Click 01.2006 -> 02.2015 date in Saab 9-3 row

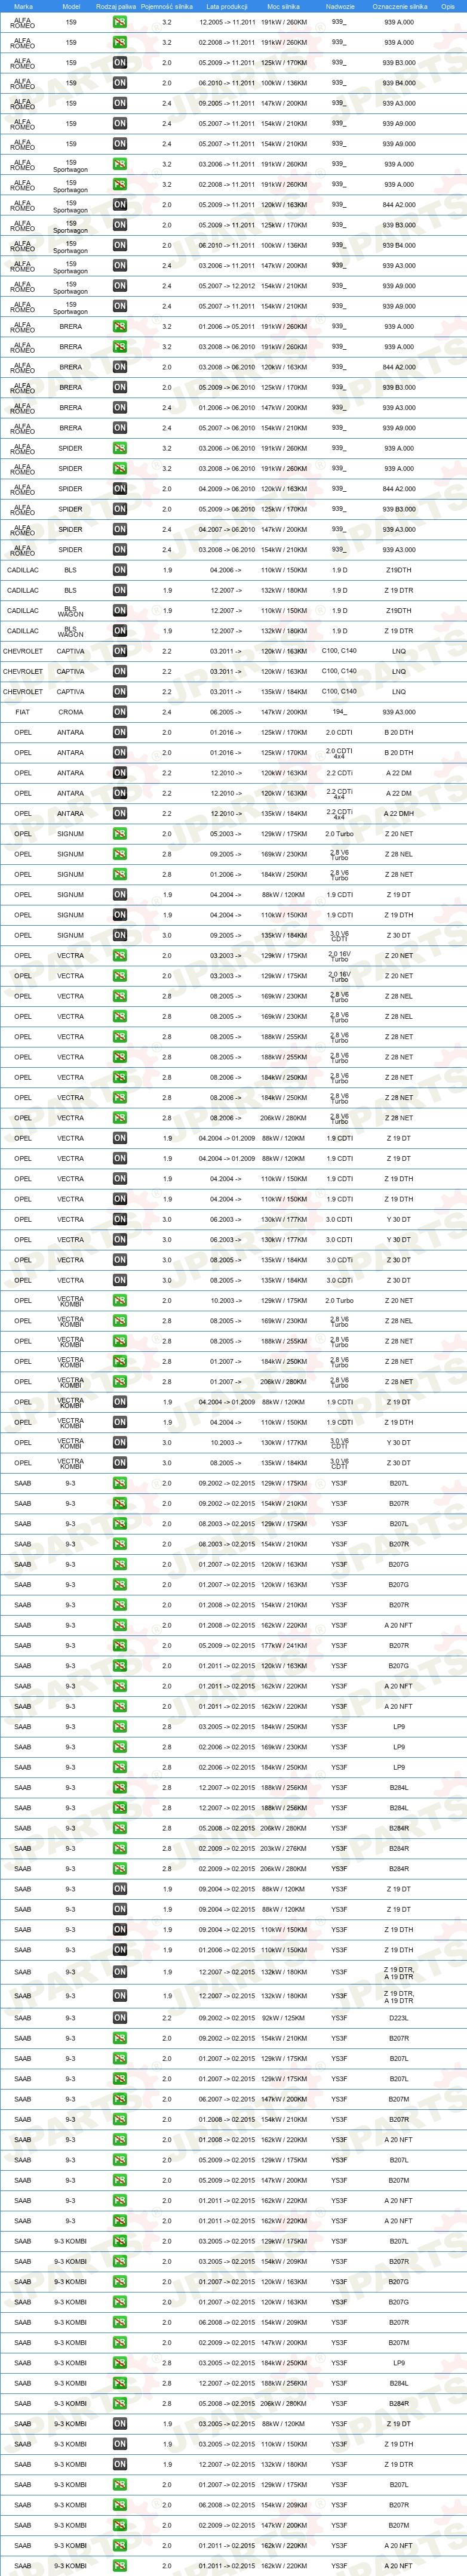(227, 1950)
